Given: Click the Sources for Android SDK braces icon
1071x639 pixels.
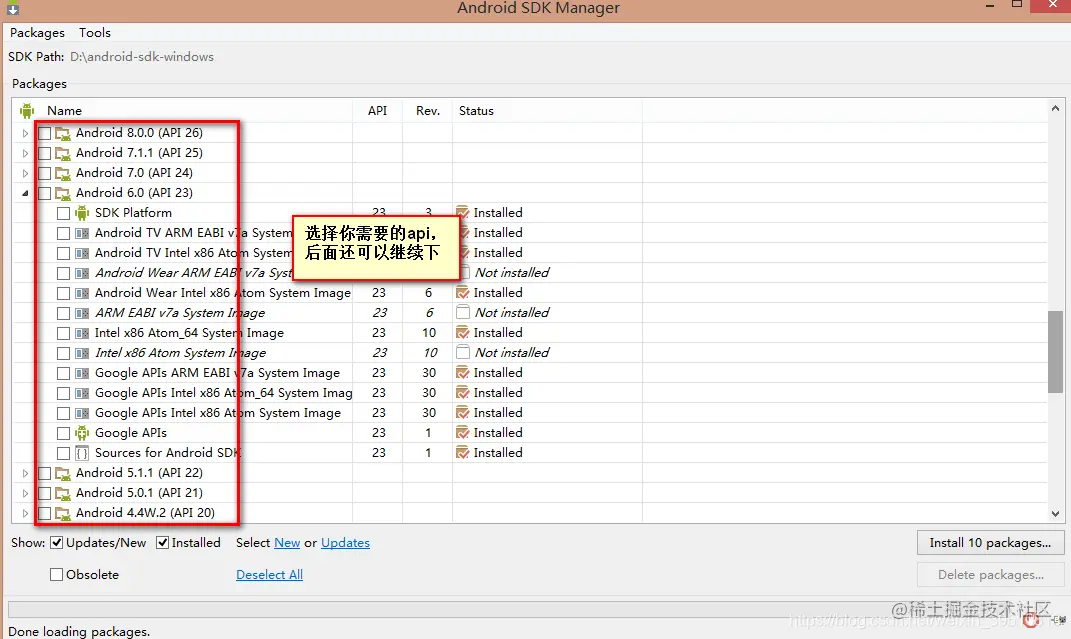Looking at the screenshot, I should pyautogui.click(x=82, y=453).
